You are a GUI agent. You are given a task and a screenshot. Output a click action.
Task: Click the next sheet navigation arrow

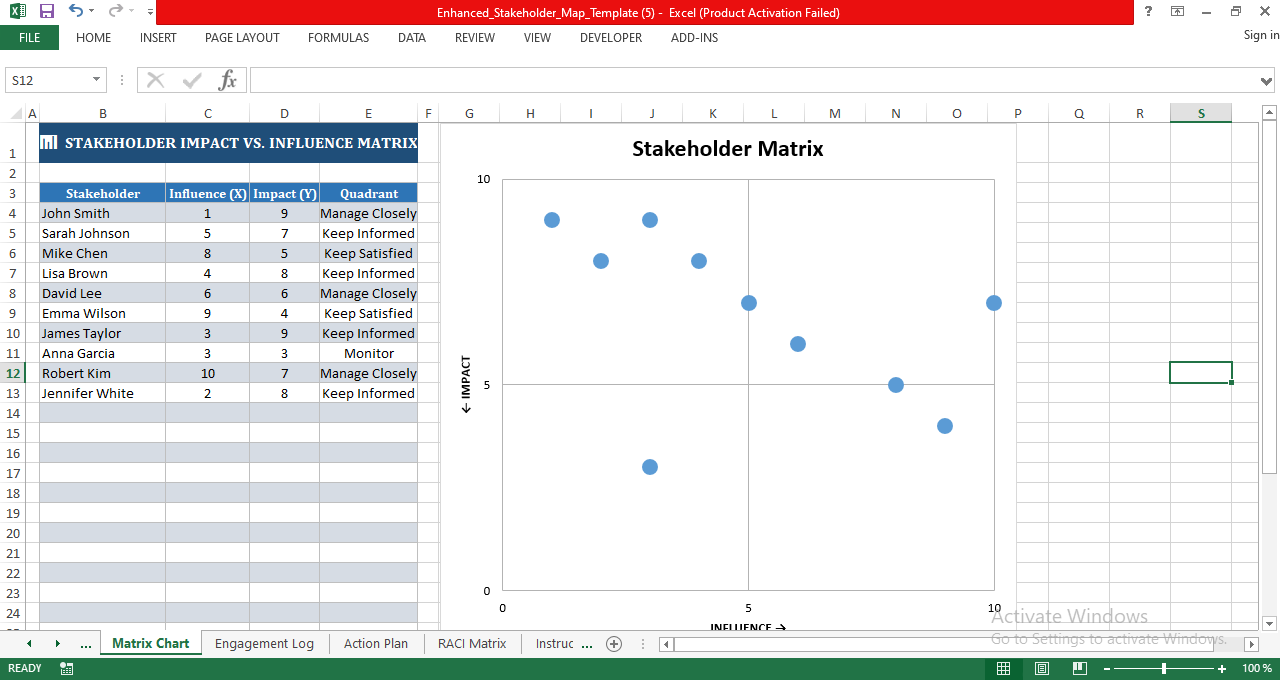coord(57,643)
